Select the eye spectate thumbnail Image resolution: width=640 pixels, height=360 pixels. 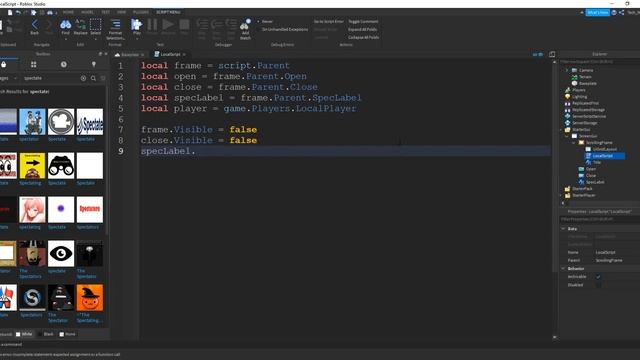[61, 253]
